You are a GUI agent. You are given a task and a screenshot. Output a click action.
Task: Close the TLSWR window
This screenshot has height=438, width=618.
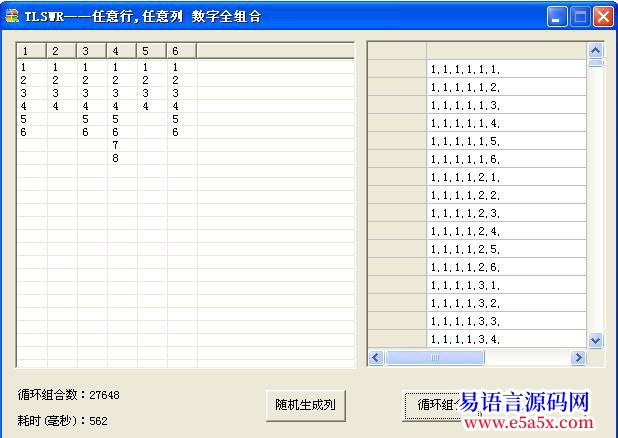(x=603, y=17)
